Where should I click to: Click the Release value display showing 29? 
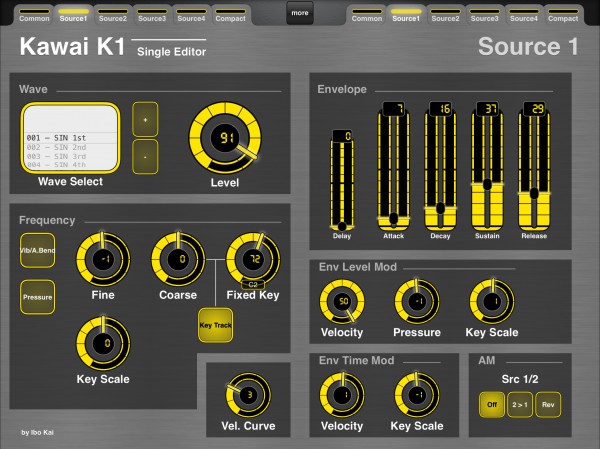click(x=535, y=109)
